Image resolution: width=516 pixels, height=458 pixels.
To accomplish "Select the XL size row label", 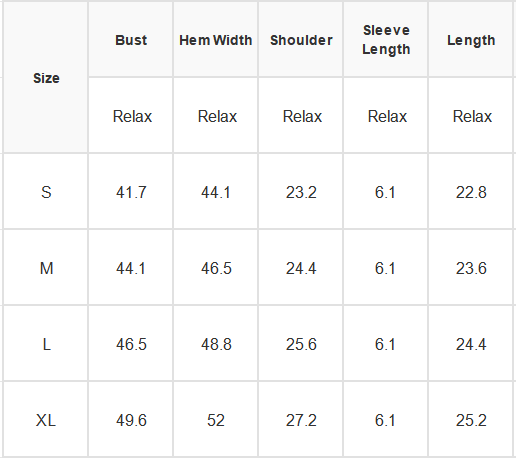I will coord(46,420).
